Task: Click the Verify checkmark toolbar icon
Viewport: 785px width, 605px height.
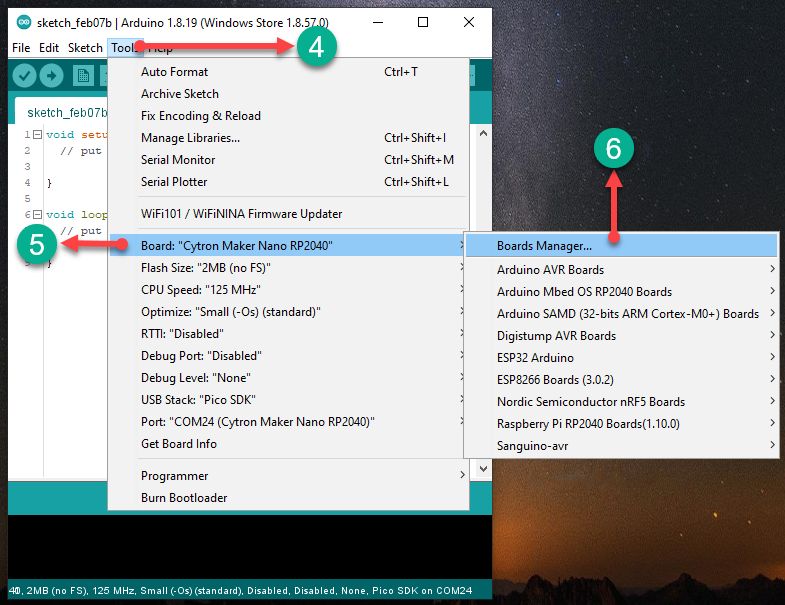Action: coord(24,76)
